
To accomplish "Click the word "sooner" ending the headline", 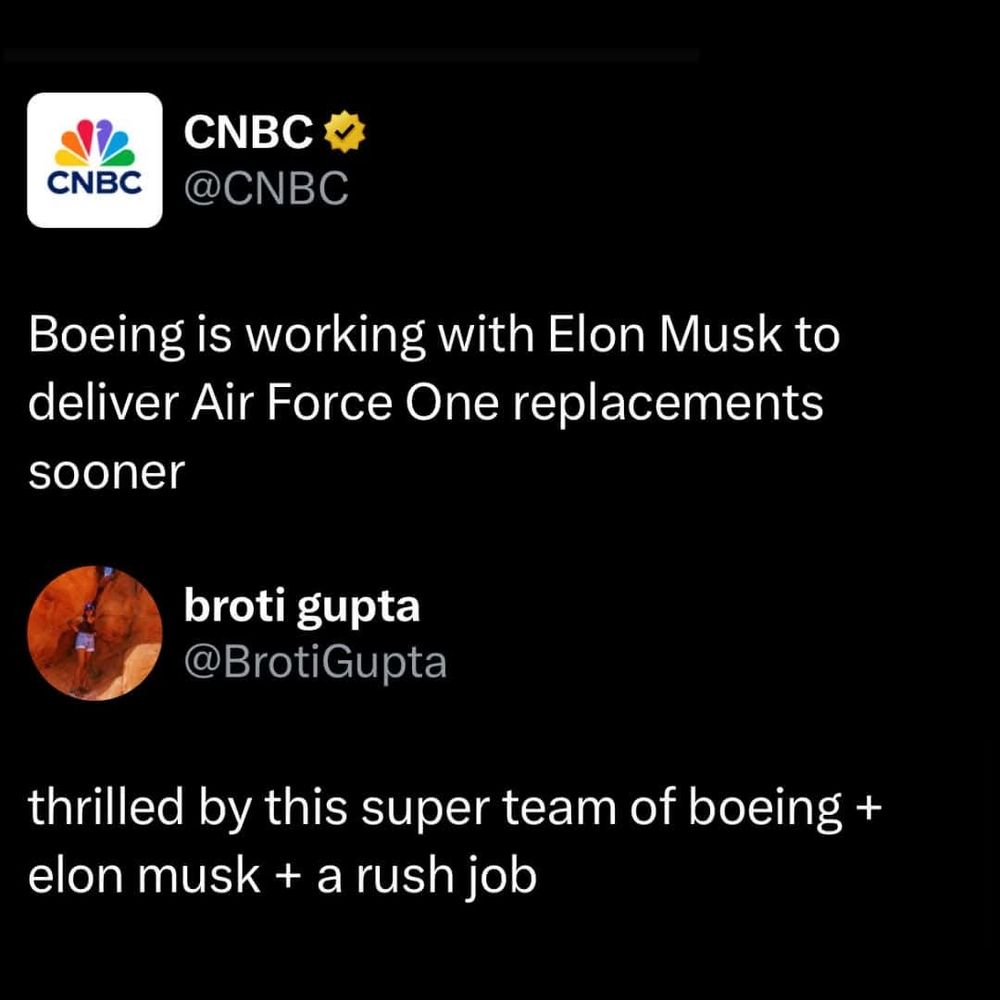I will pyautogui.click(x=107, y=472).
